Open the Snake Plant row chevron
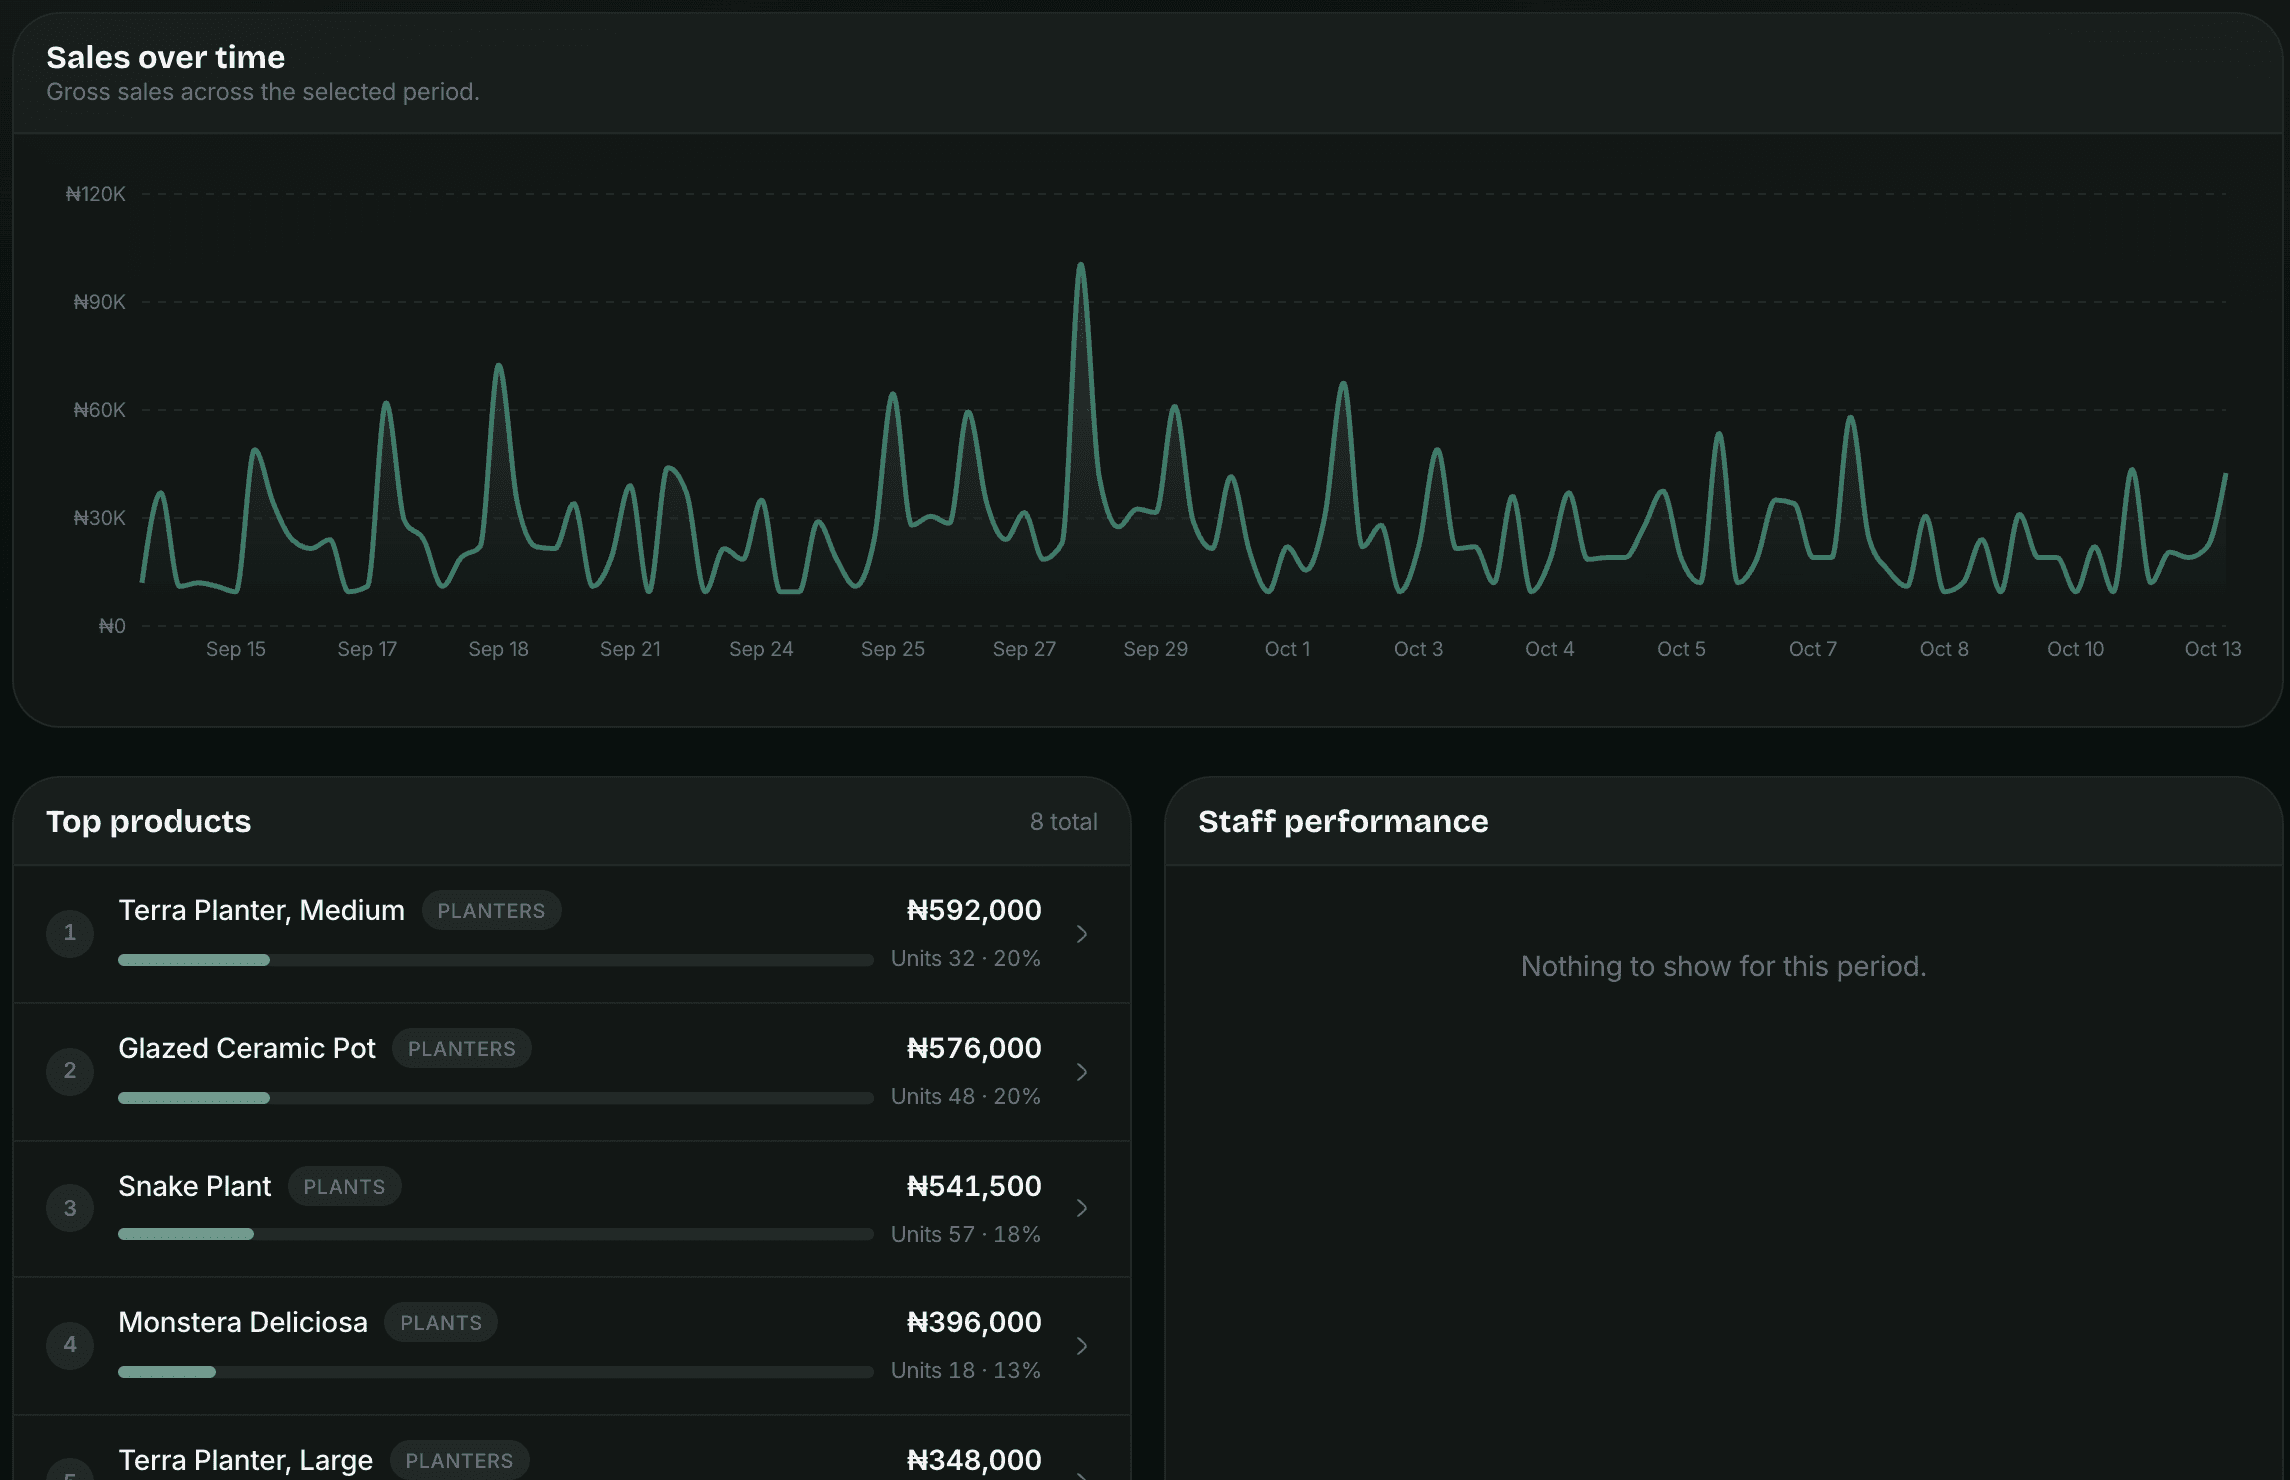2290x1480 pixels. tap(1081, 1208)
